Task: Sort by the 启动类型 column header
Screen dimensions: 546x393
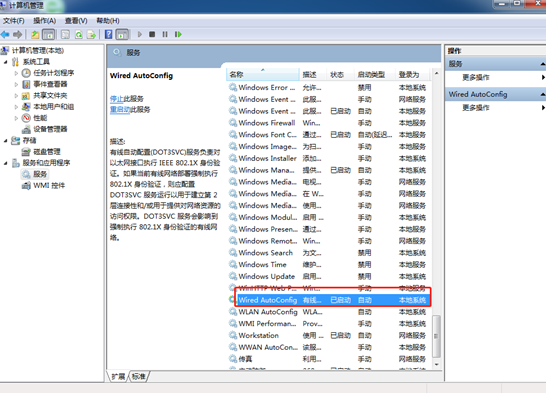Action: [375, 74]
